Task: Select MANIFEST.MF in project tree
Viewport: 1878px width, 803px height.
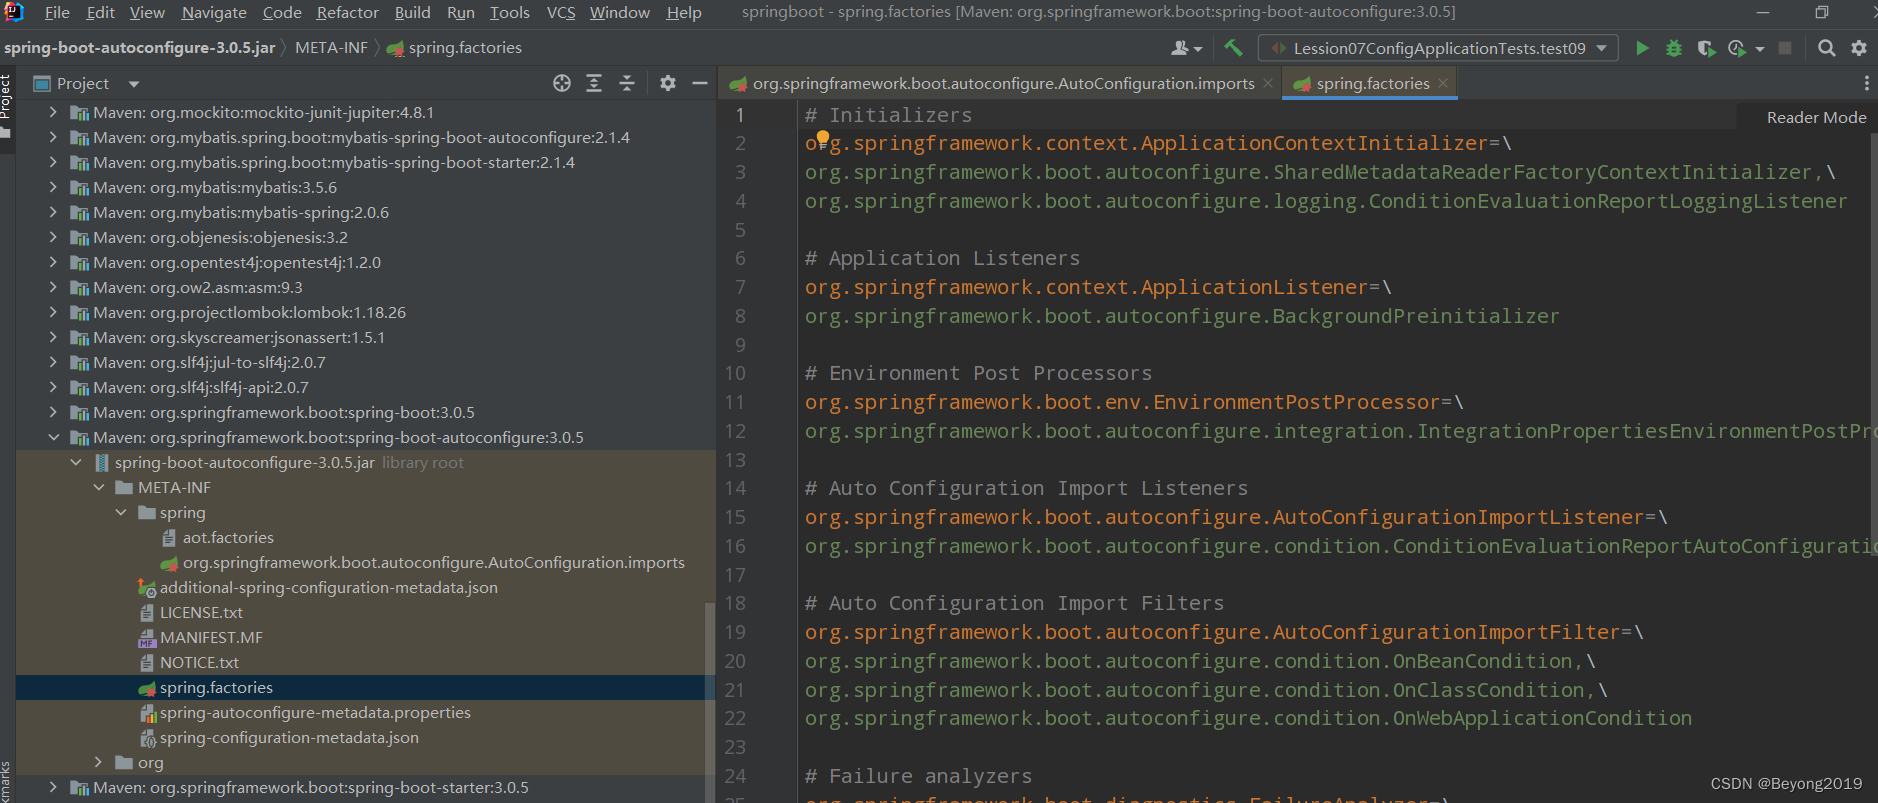Action: pos(211,638)
